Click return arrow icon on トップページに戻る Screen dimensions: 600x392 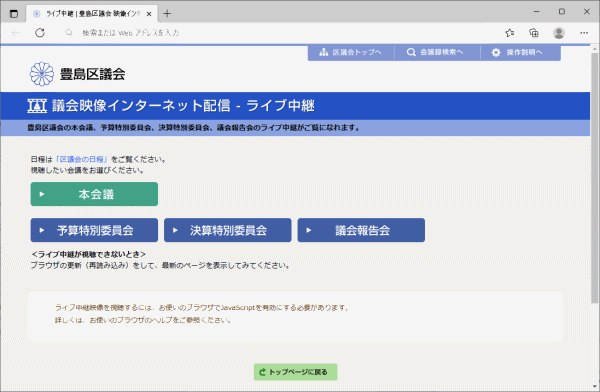pos(262,372)
